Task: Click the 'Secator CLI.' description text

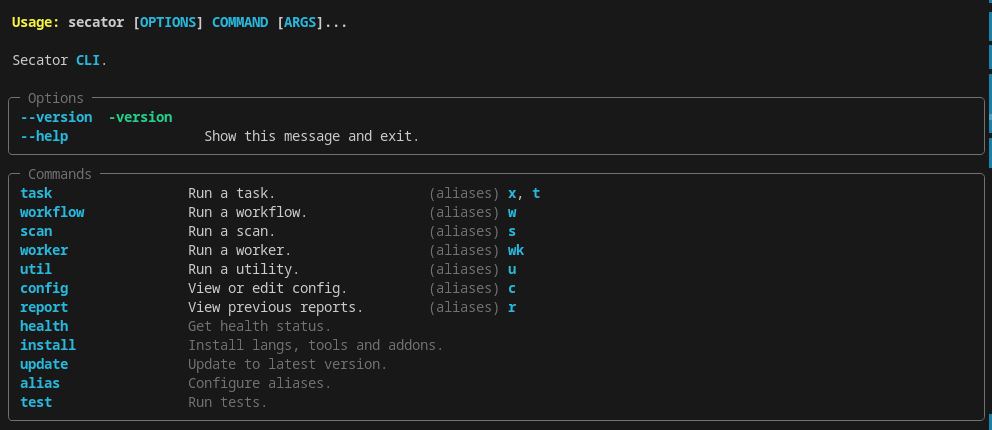Action: point(60,61)
